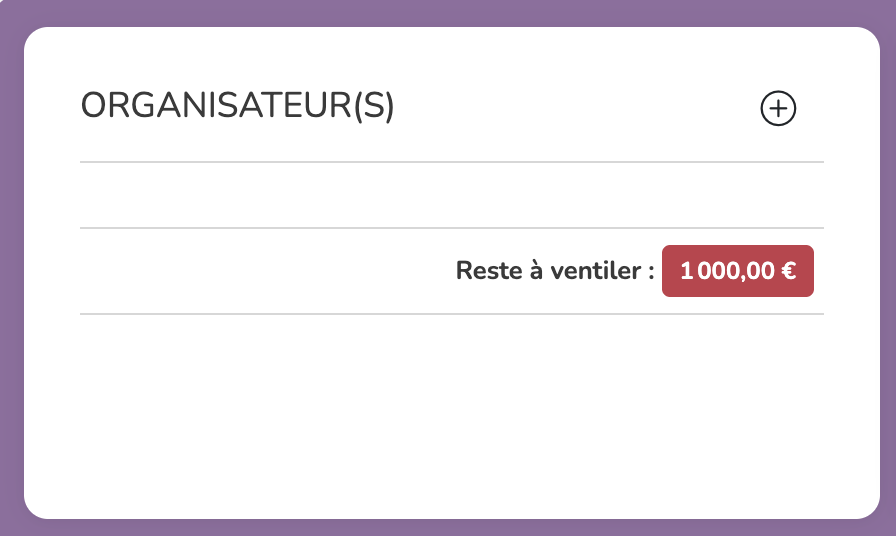
Task: Click the white card's bottom-right rounded corner
Action: point(869,509)
